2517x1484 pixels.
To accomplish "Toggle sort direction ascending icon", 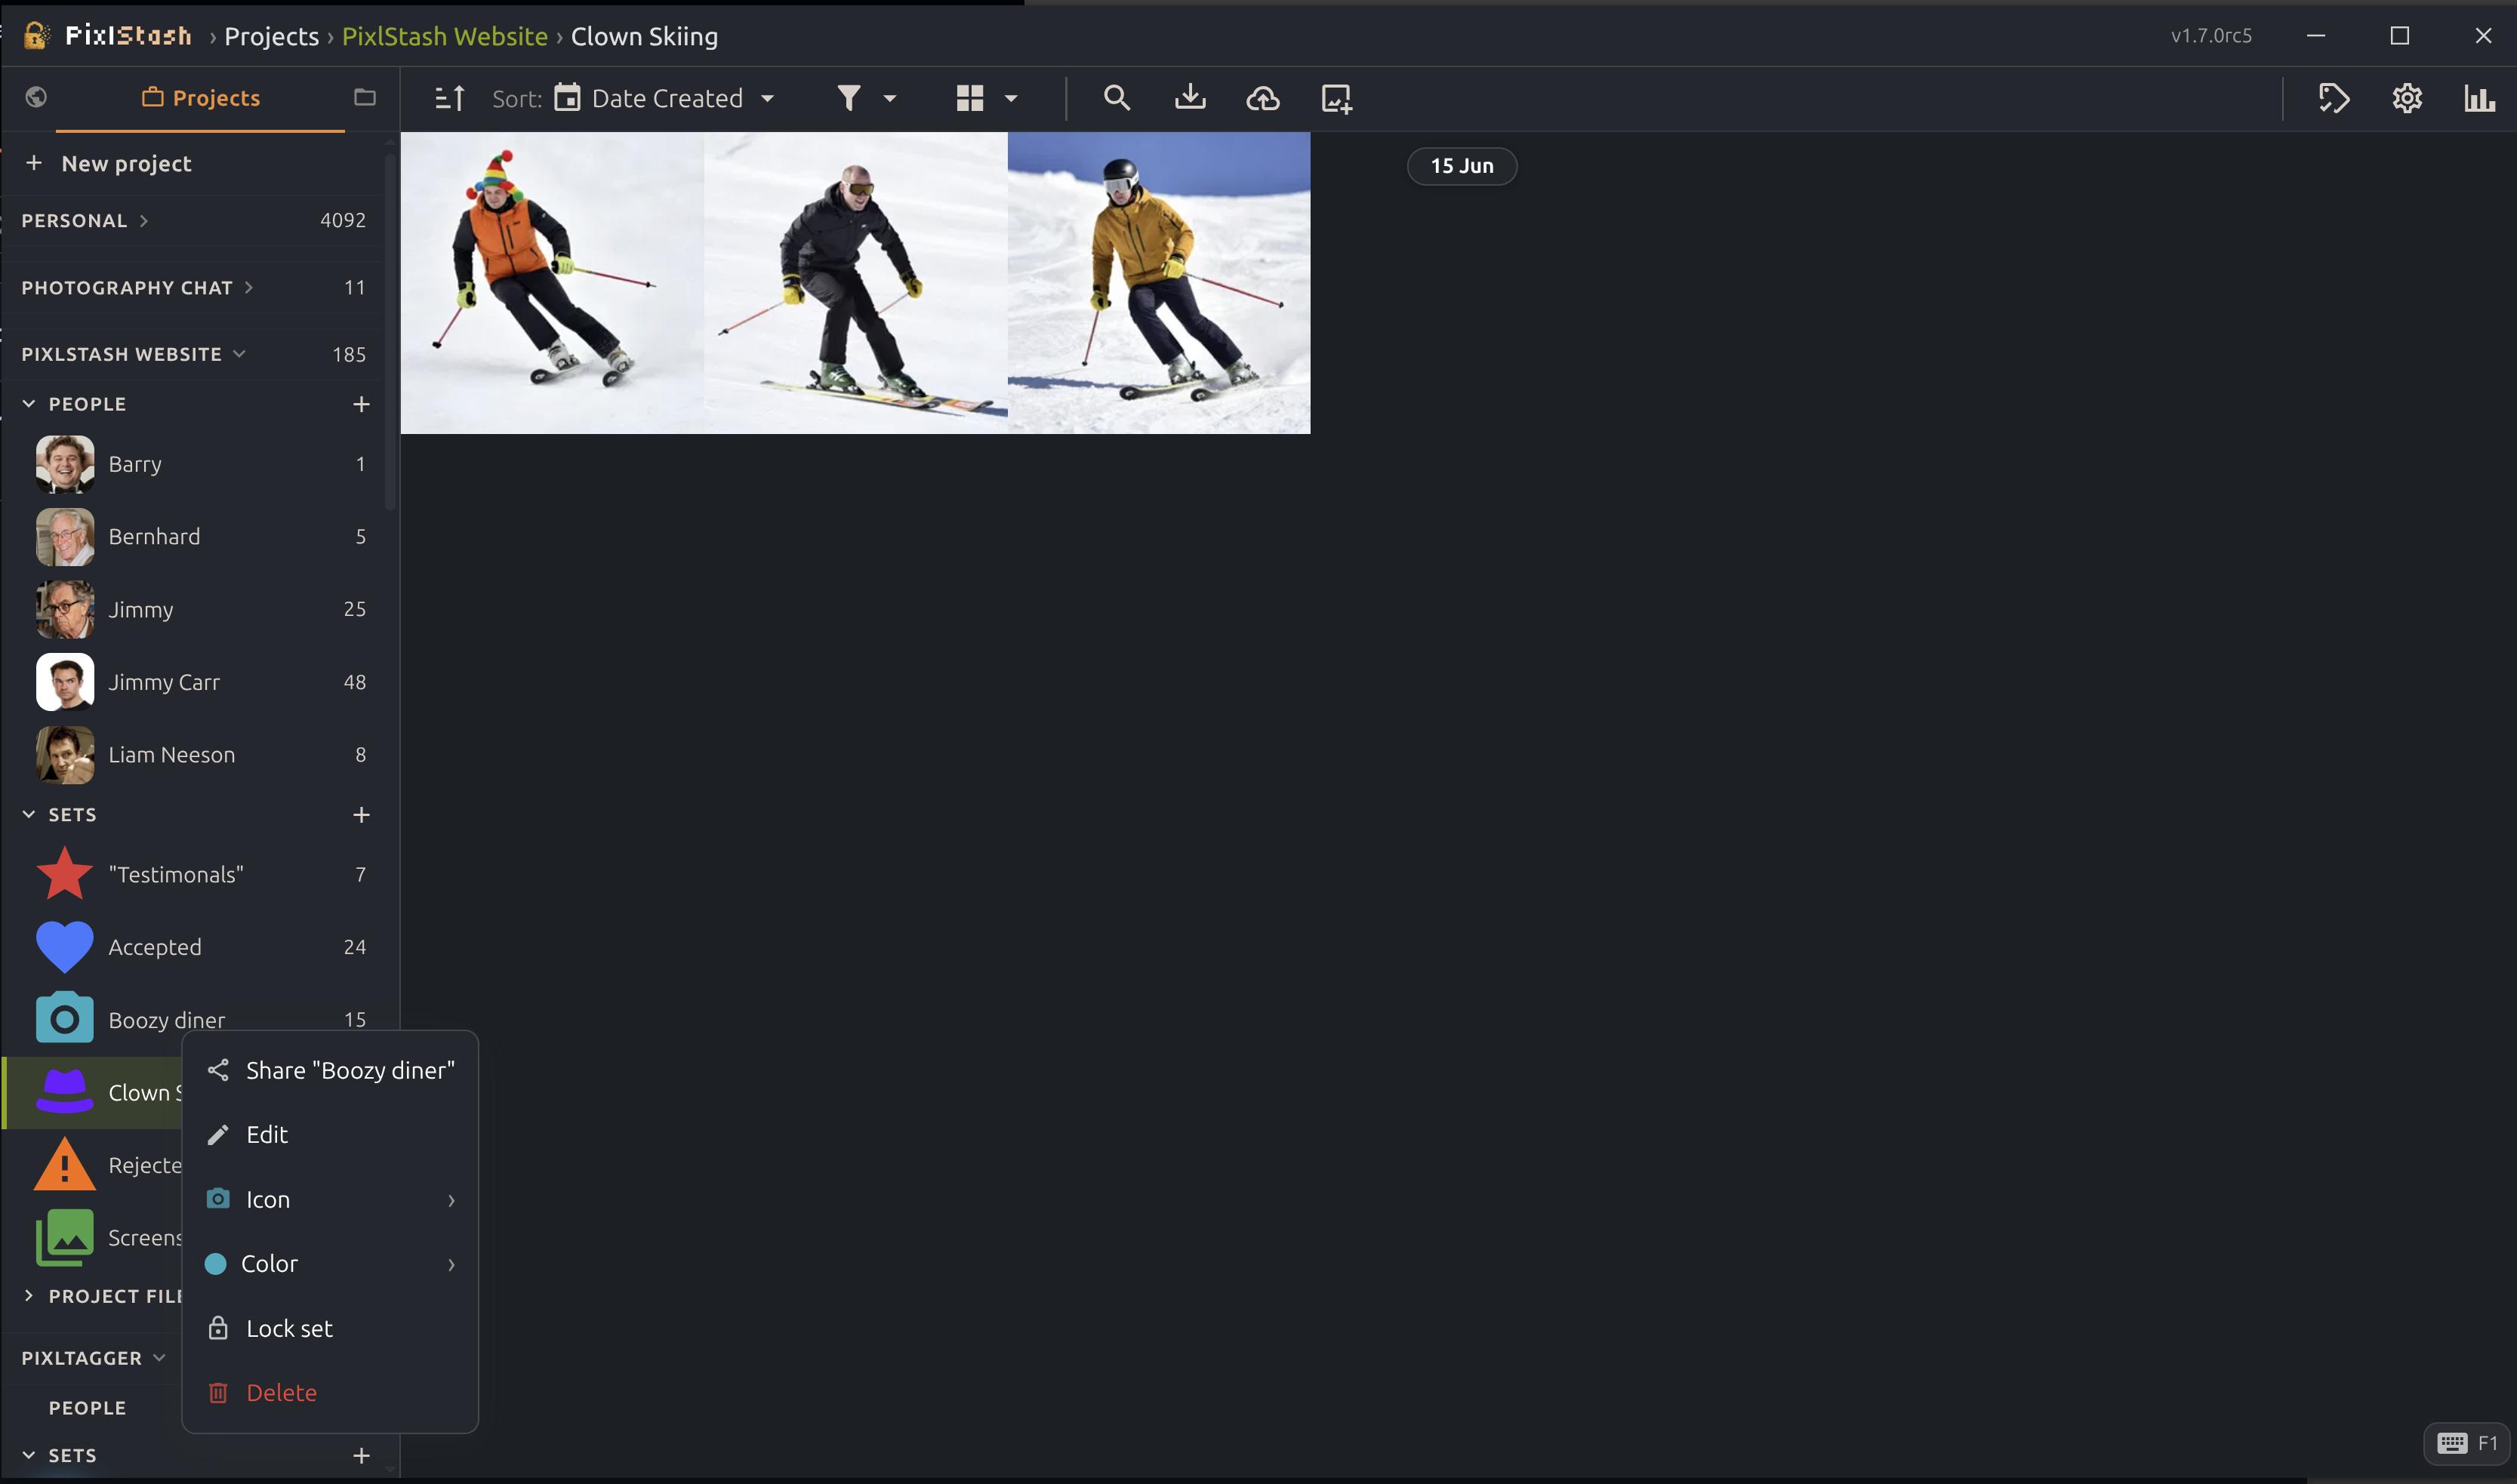I will (x=449, y=98).
